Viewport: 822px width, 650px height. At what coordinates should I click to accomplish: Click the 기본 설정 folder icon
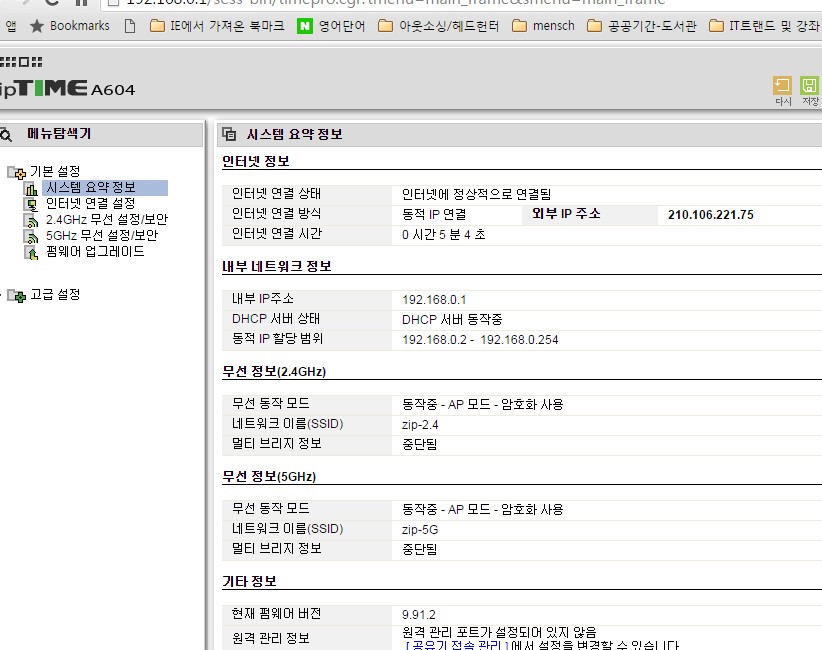tap(16, 172)
